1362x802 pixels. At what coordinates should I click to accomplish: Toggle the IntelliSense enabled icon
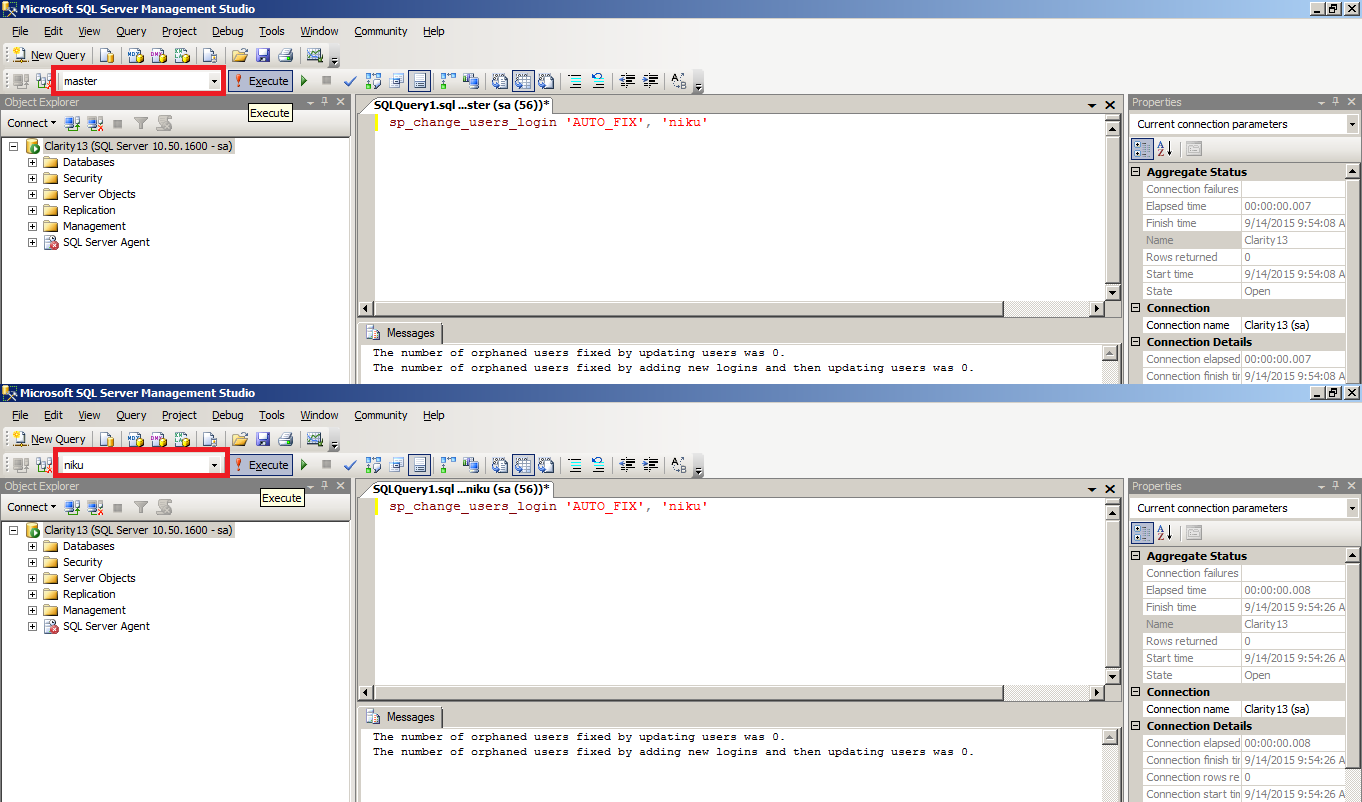pos(419,81)
